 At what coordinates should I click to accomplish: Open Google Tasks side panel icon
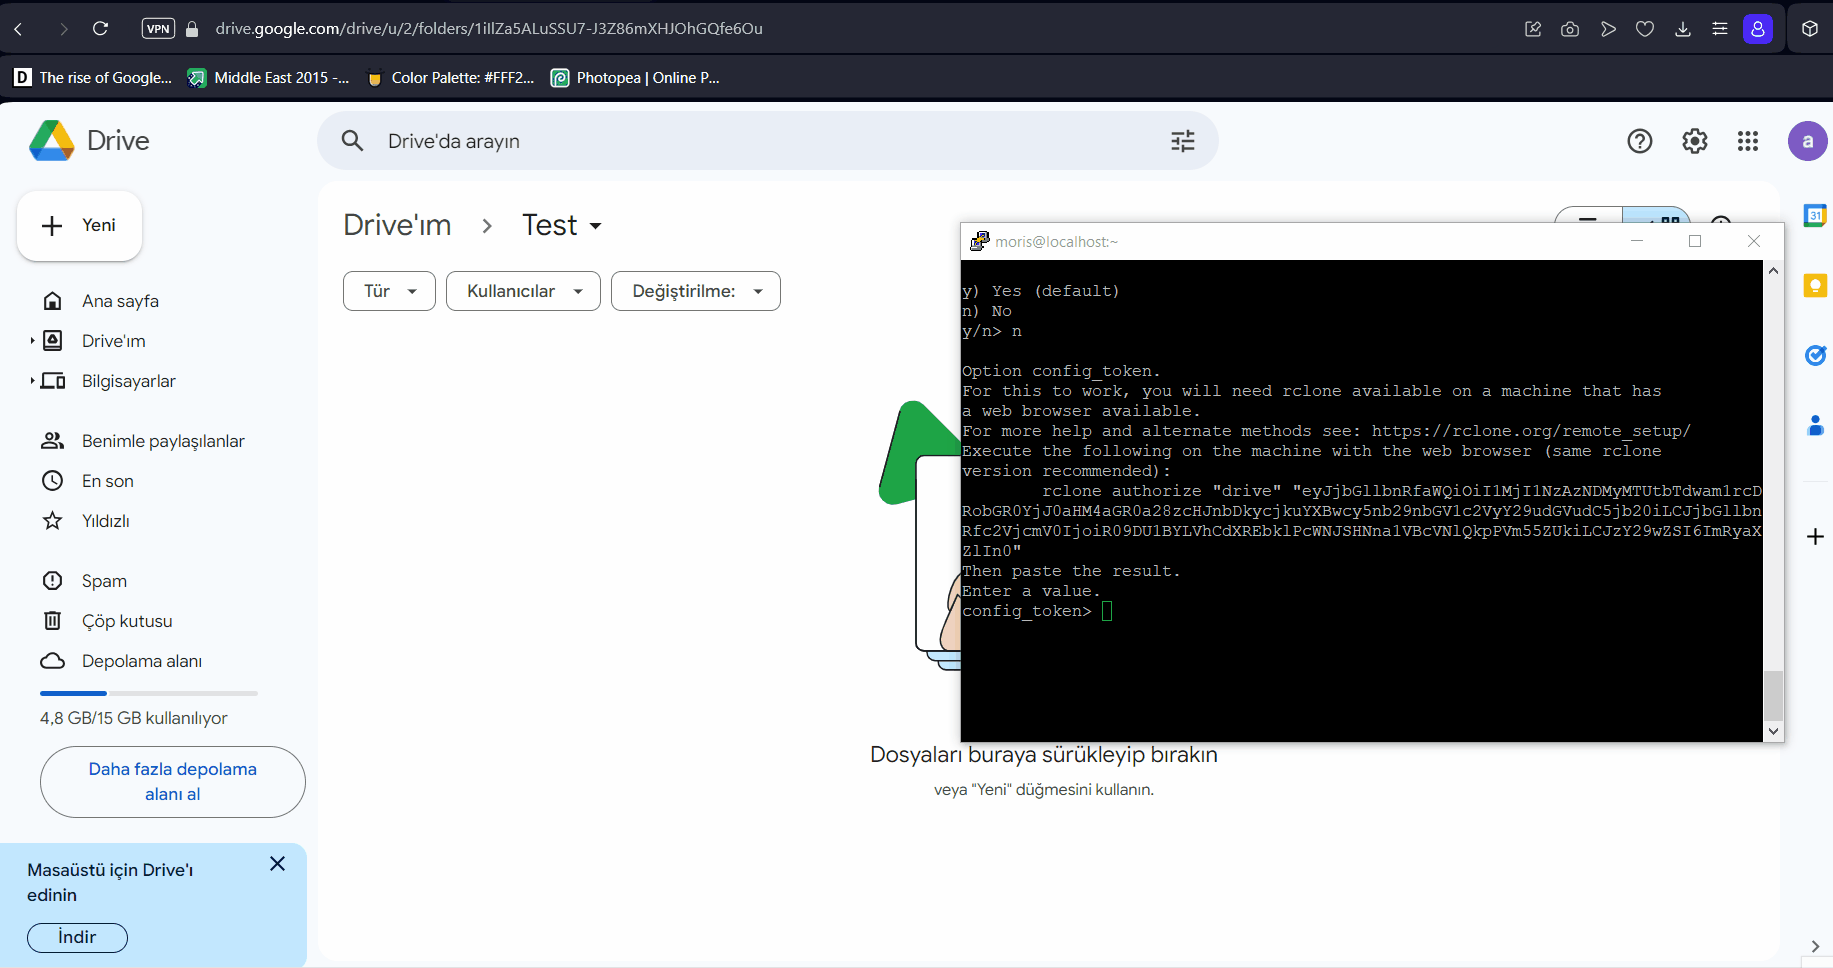(x=1814, y=355)
